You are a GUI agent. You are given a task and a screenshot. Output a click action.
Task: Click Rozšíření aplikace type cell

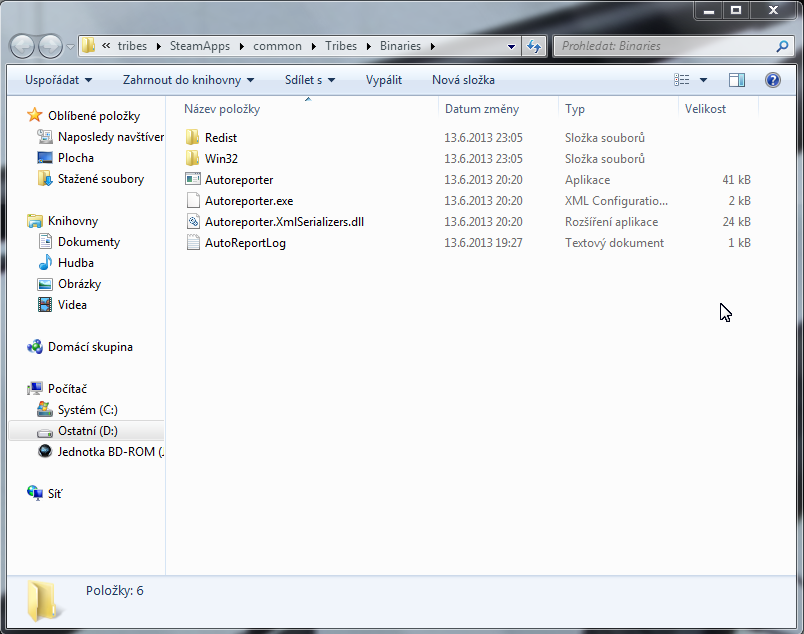611,222
